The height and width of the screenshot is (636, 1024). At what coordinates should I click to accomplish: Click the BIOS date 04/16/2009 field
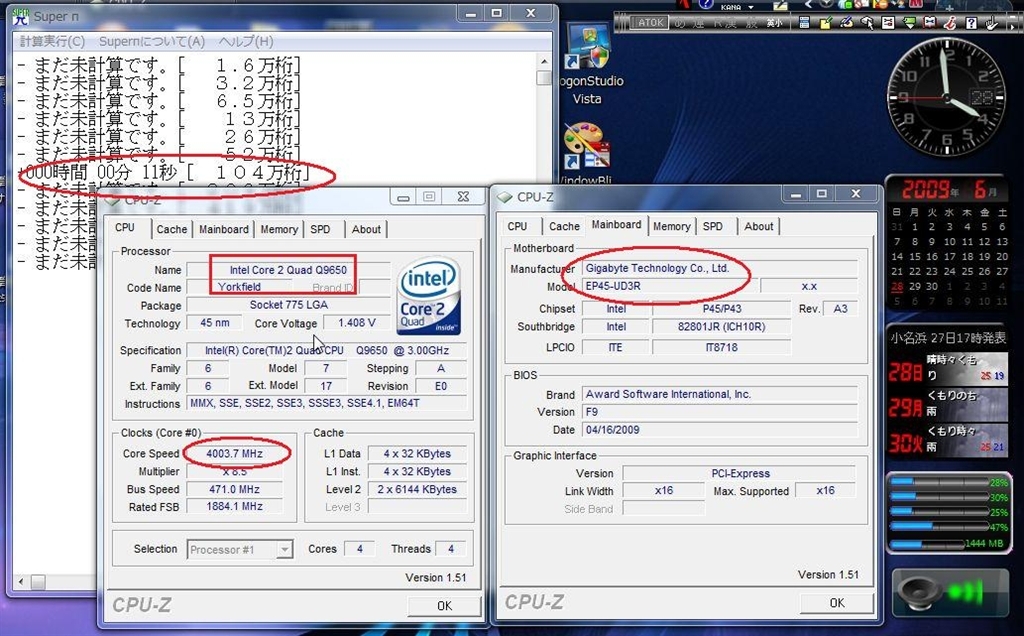(719, 430)
